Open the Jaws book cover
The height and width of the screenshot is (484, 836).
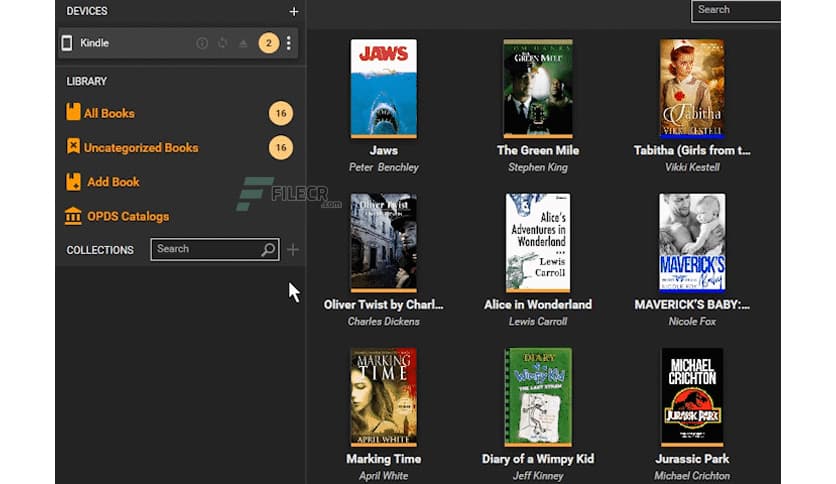[x=384, y=88]
